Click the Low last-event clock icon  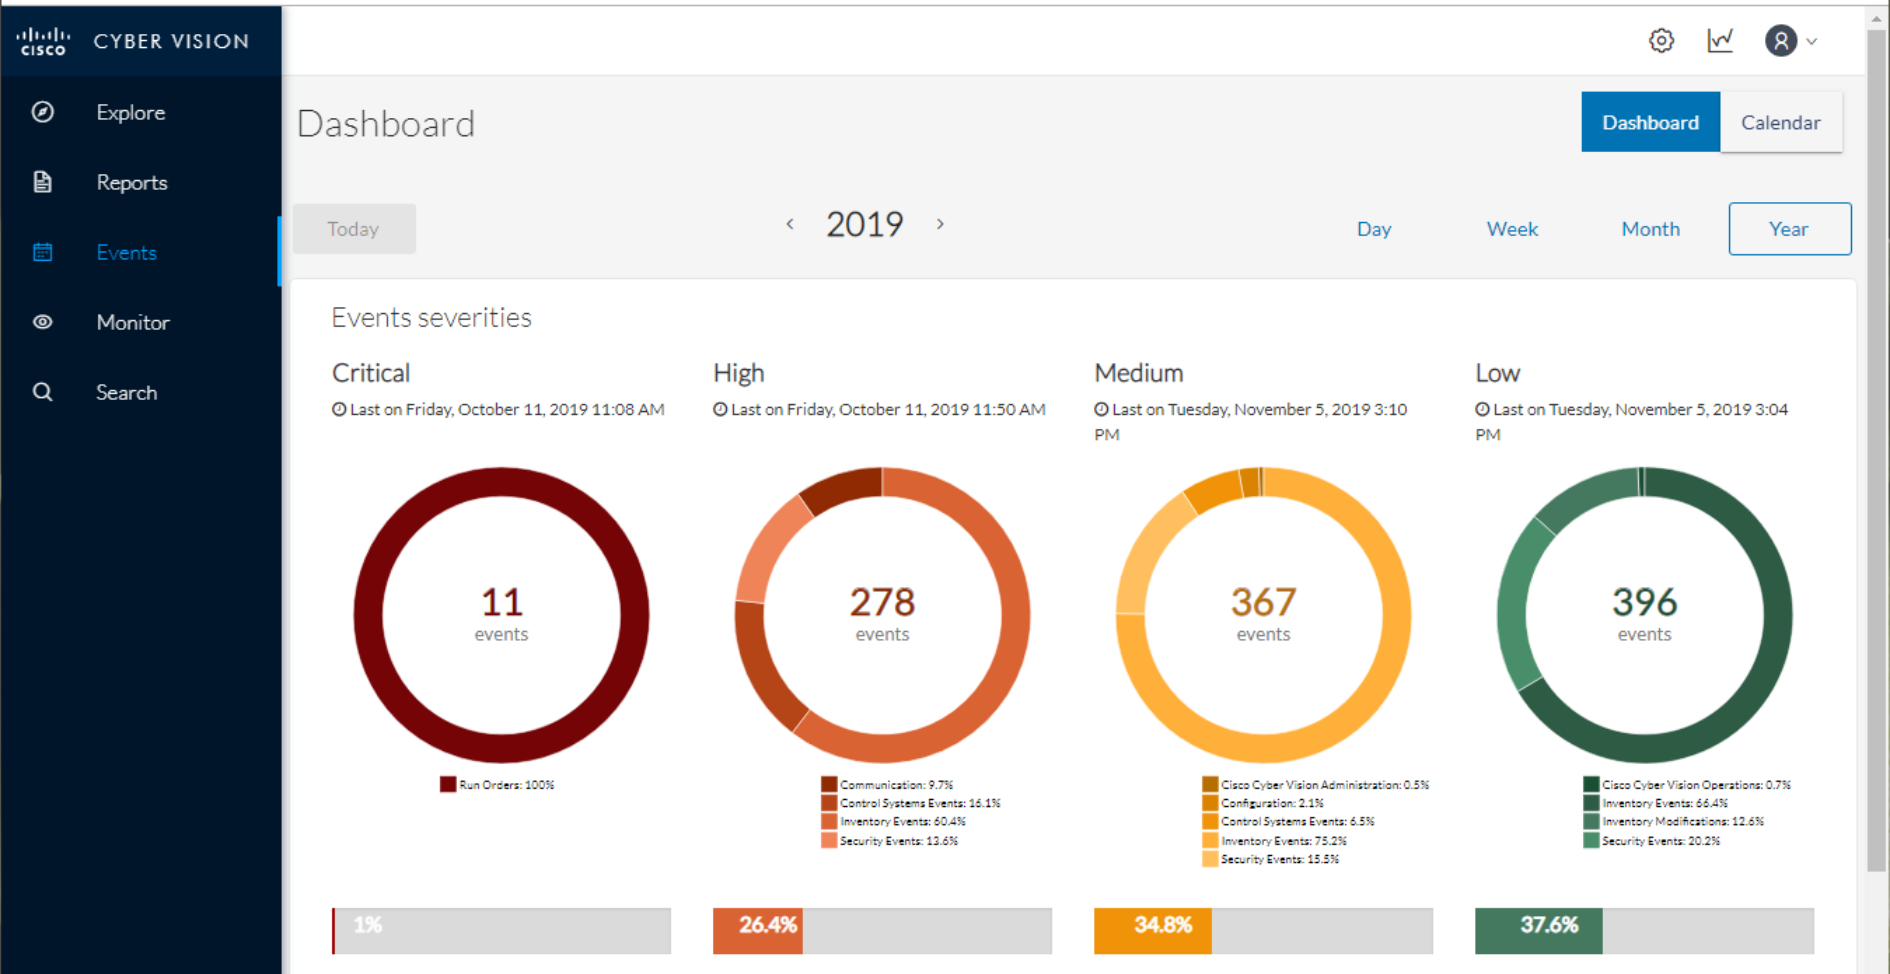coord(1482,409)
